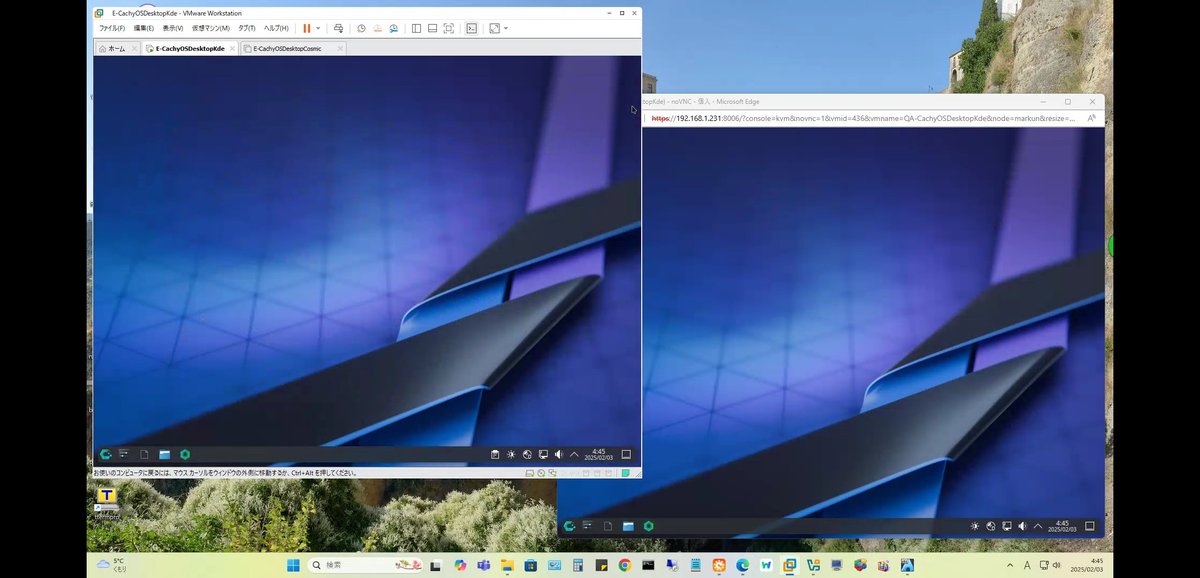Screen dimensions: 1200x578
Task: Click the display configuration tray icon in VMware guest
Action: [543, 454]
